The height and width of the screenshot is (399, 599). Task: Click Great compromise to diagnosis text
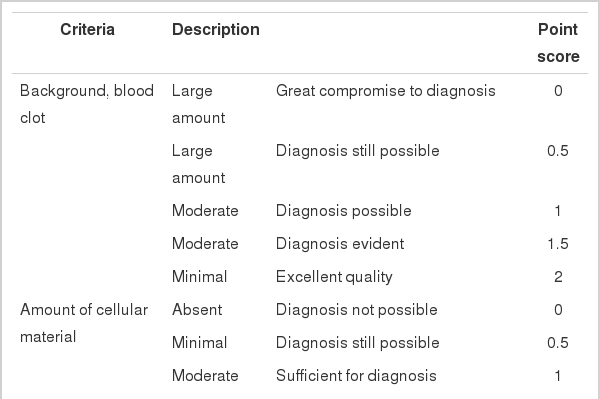[385, 91]
